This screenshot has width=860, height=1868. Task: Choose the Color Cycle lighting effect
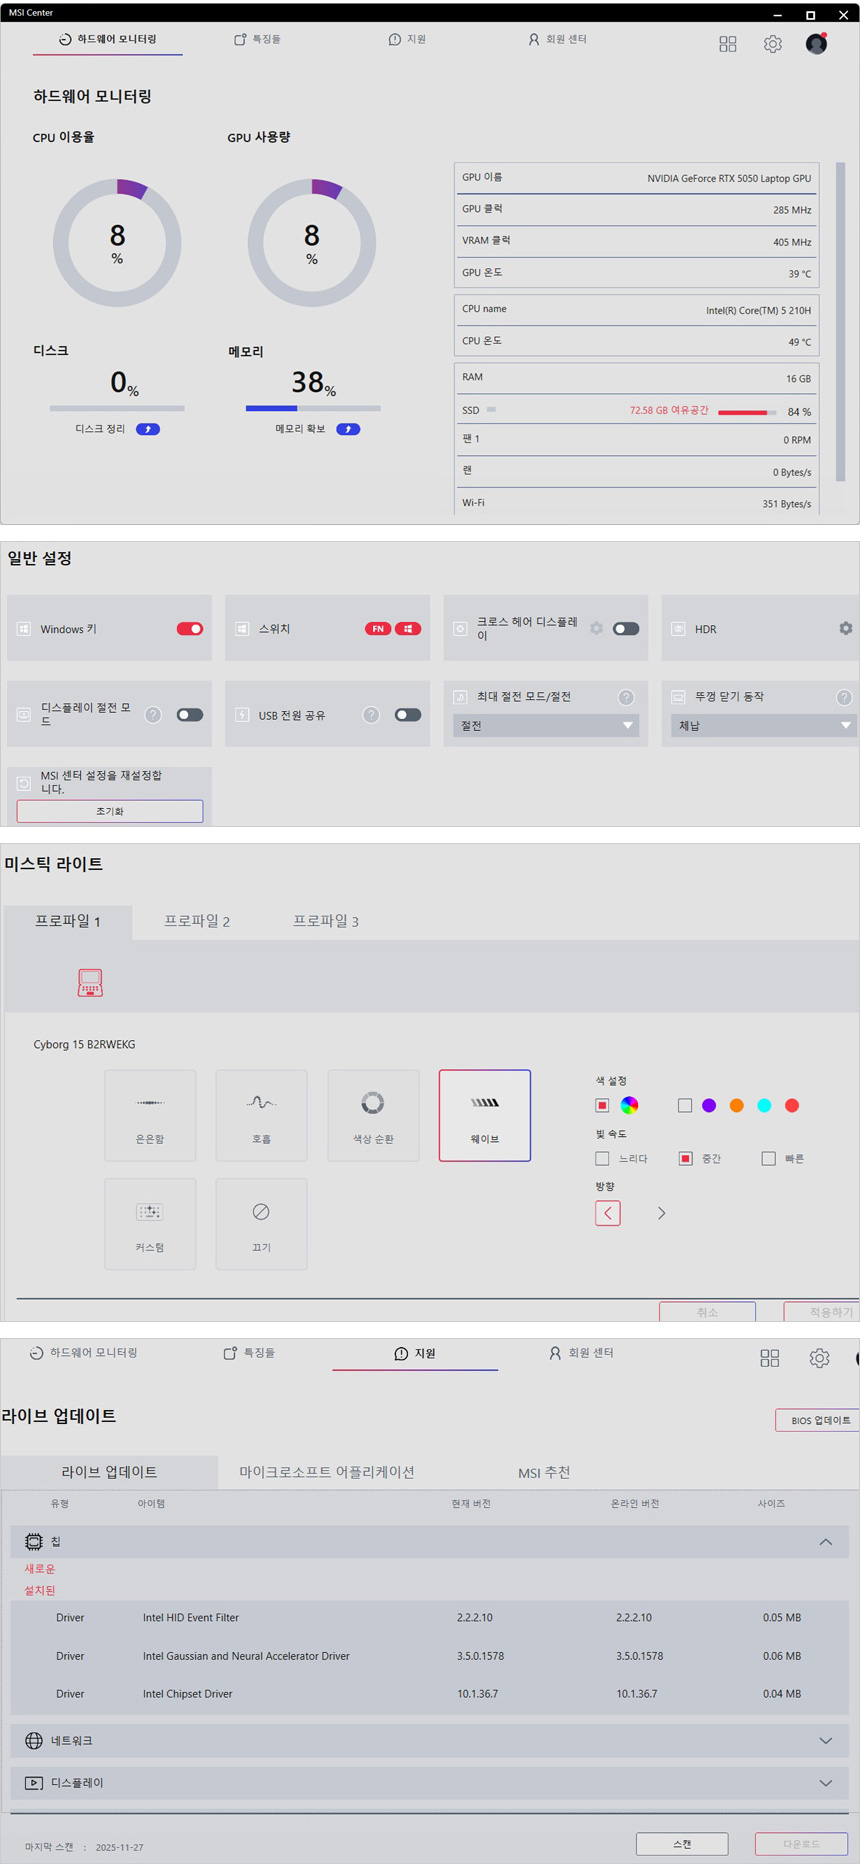(373, 1115)
